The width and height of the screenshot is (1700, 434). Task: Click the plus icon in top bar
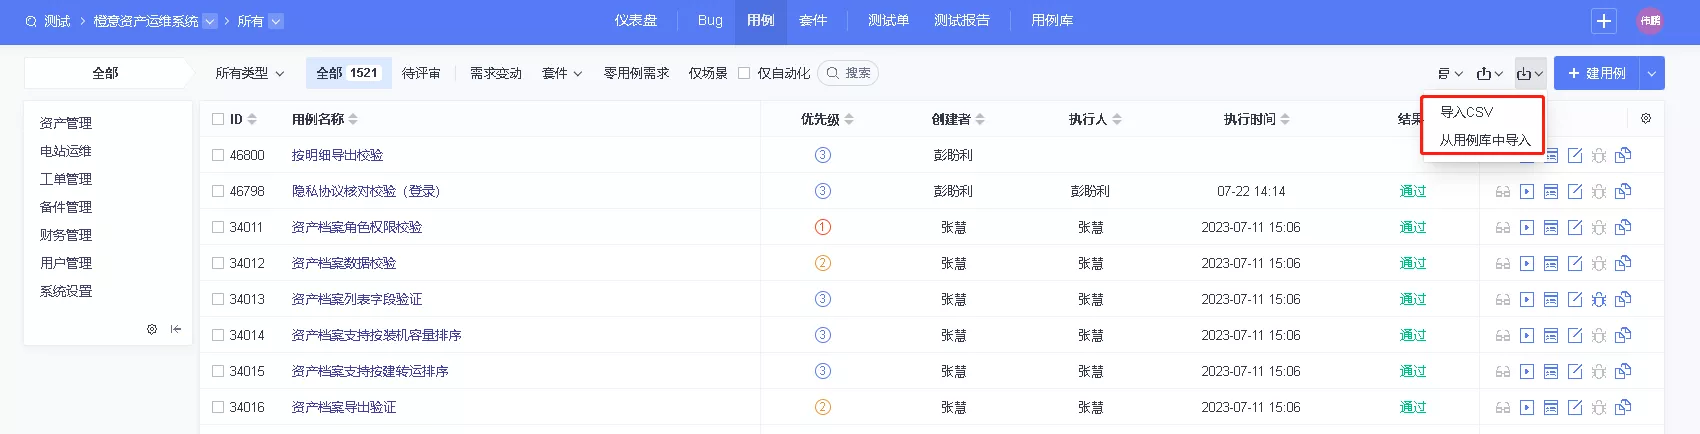point(1604,21)
